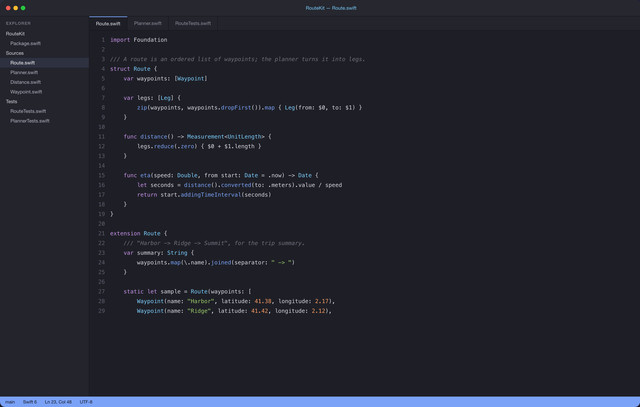Viewport: 640px width, 407px height.
Task: Click the 'import Foundation' code line
Action: 138,40
